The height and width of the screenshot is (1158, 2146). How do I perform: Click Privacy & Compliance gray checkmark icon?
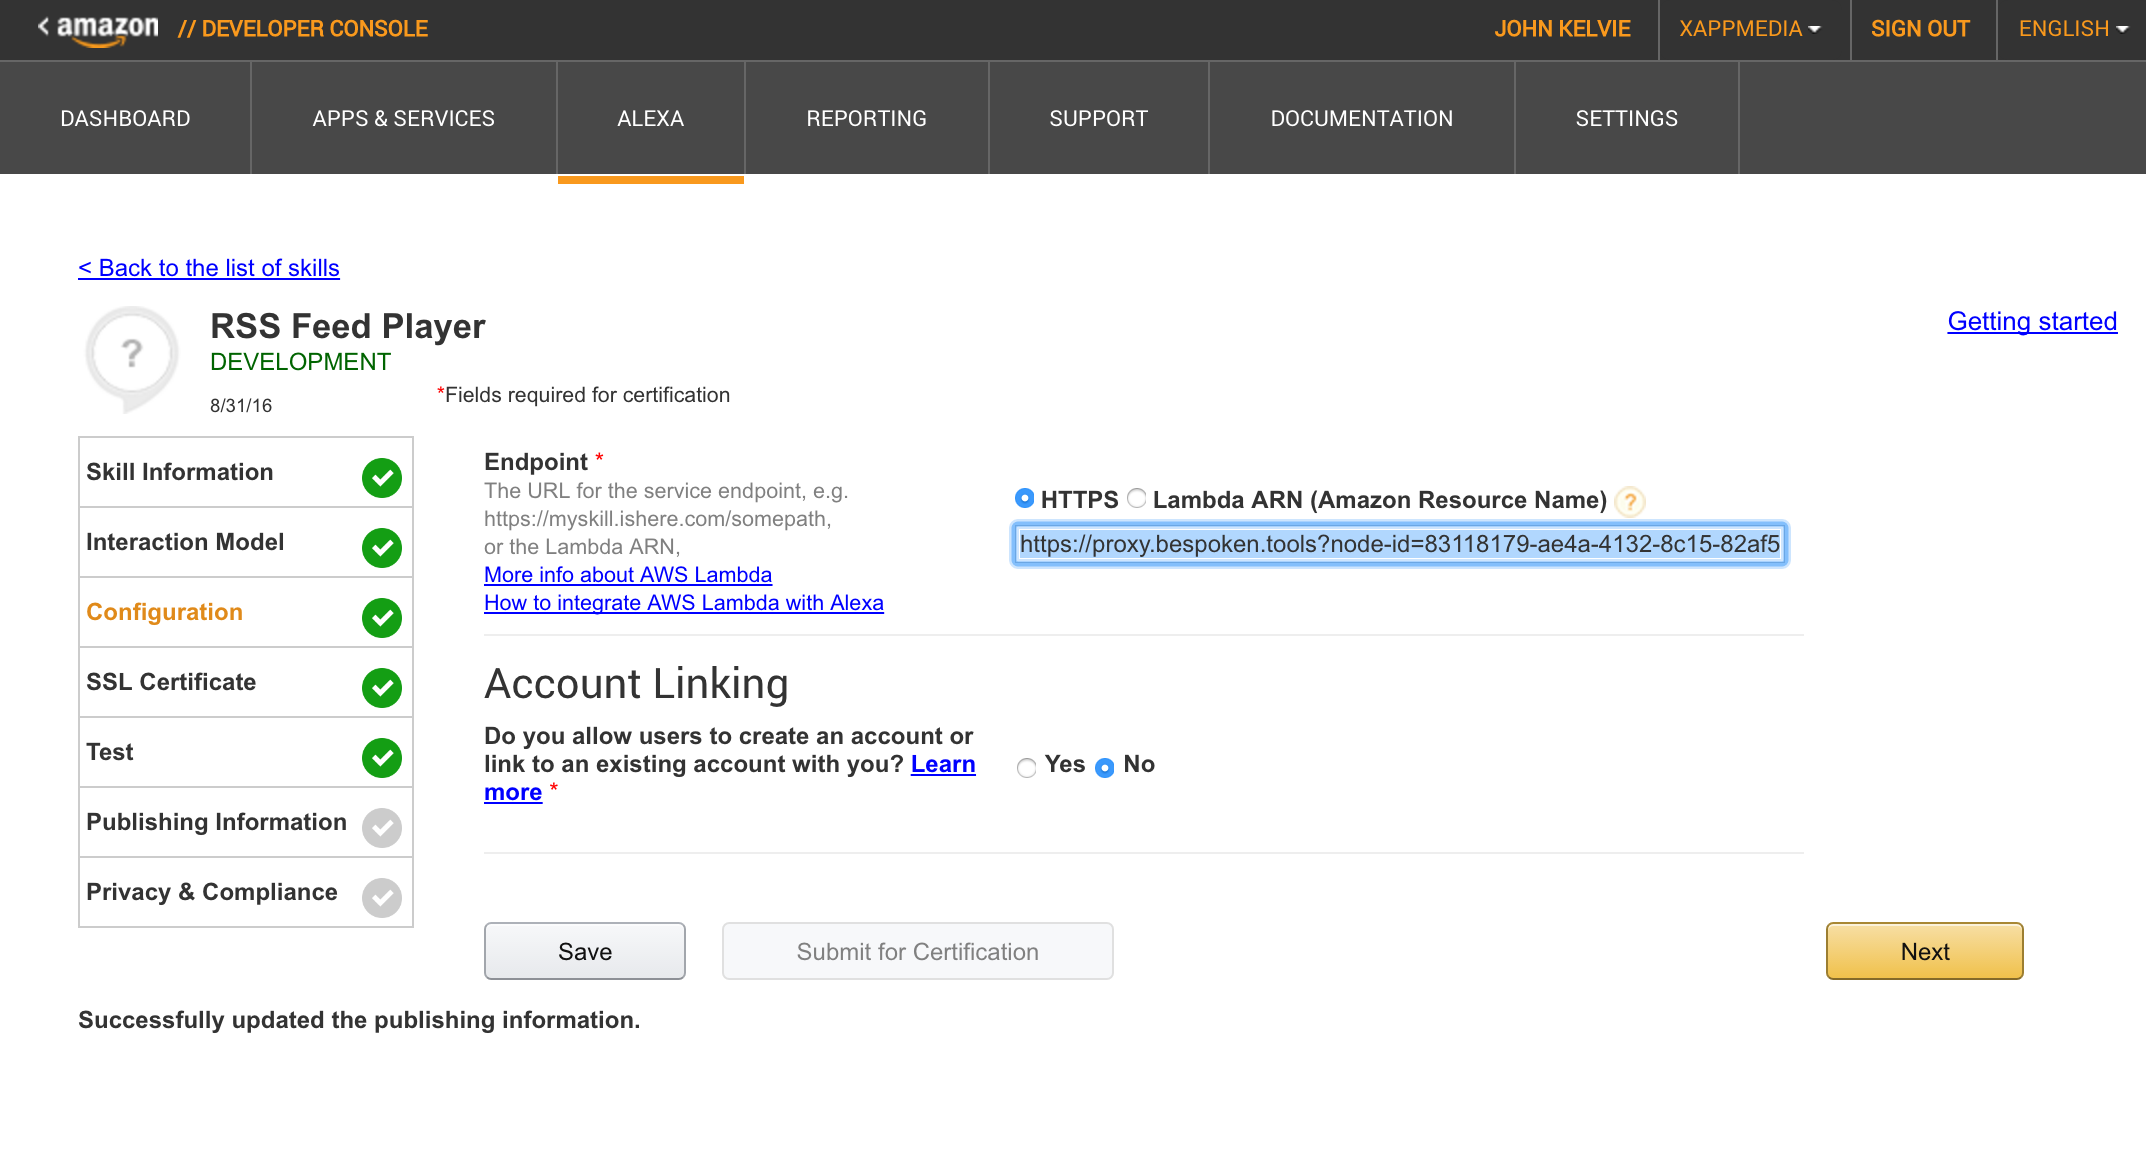(x=381, y=897)
